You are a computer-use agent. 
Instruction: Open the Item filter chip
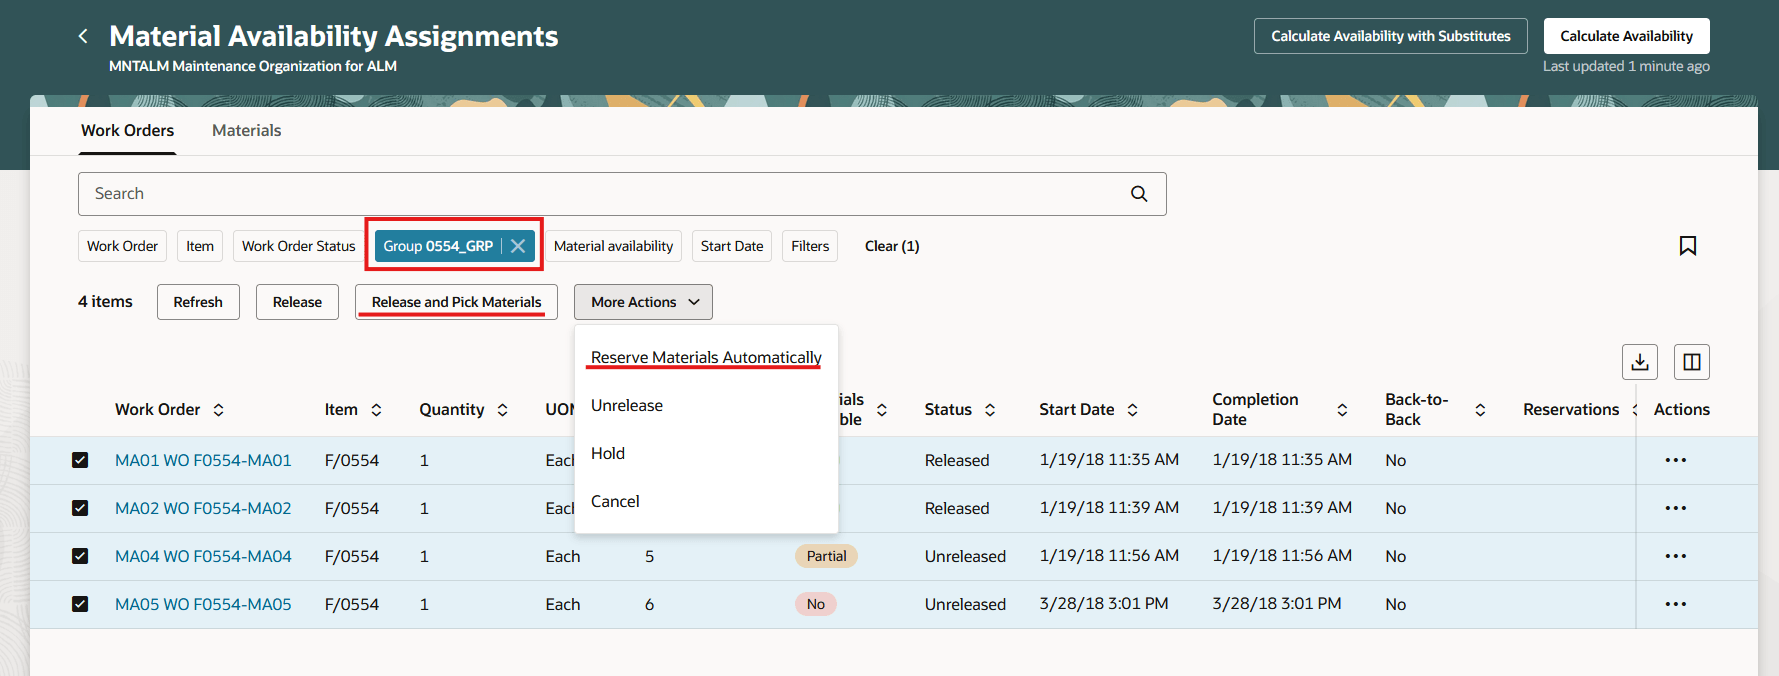(x=200, y=246)
